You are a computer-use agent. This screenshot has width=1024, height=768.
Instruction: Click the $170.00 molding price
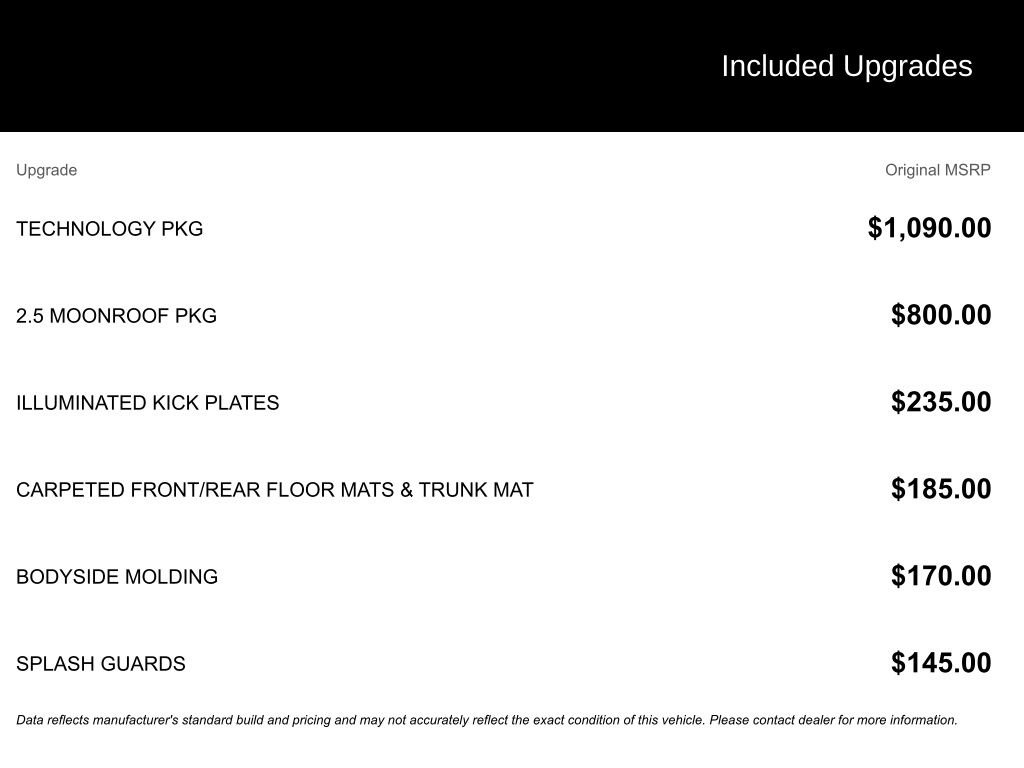(941, 575)
